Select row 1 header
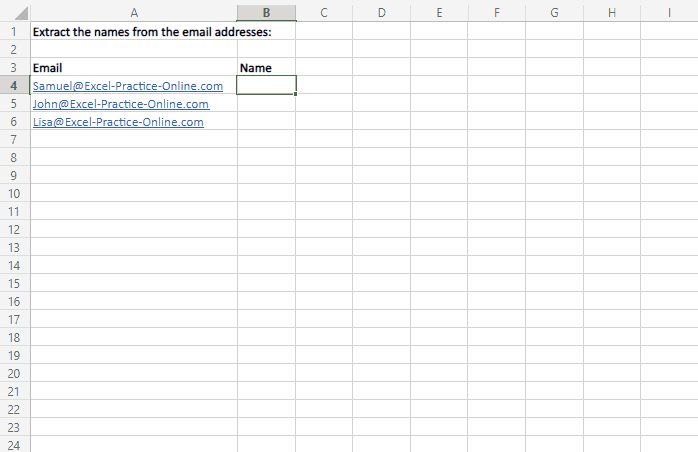This screenshot has height=452, width=698. tap(15, 31)
